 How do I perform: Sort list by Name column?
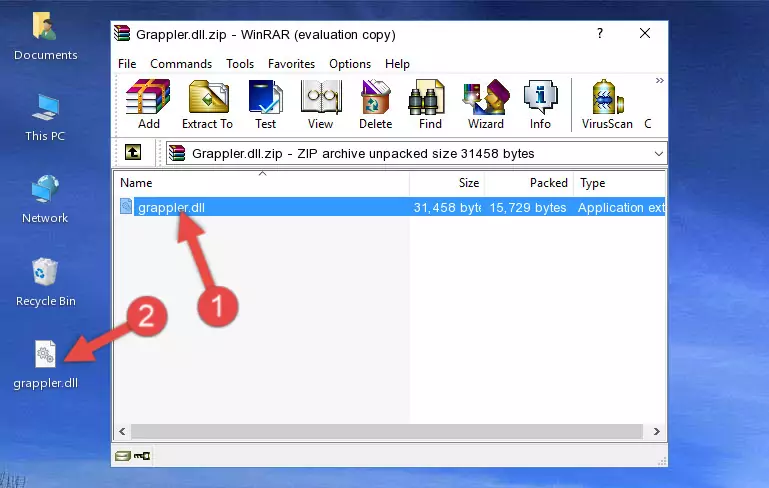(x=262, y=183)
